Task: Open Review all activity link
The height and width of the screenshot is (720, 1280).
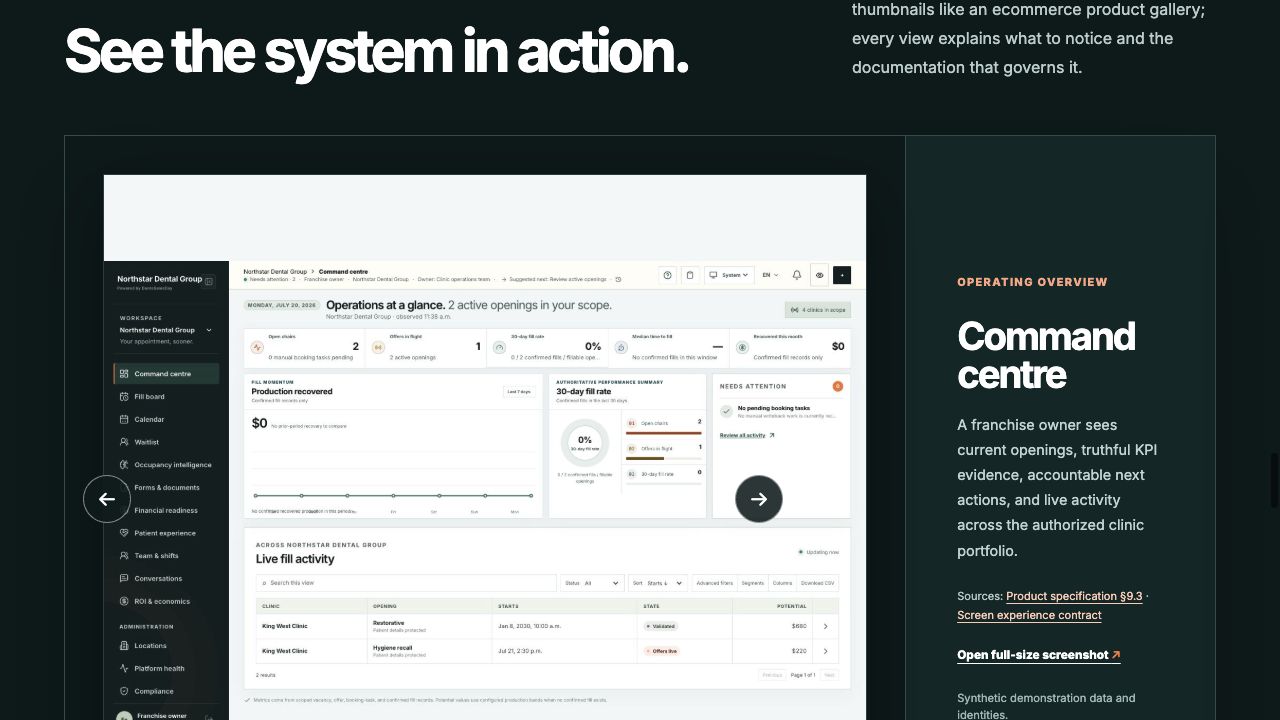Action: [x=747, y=436]
